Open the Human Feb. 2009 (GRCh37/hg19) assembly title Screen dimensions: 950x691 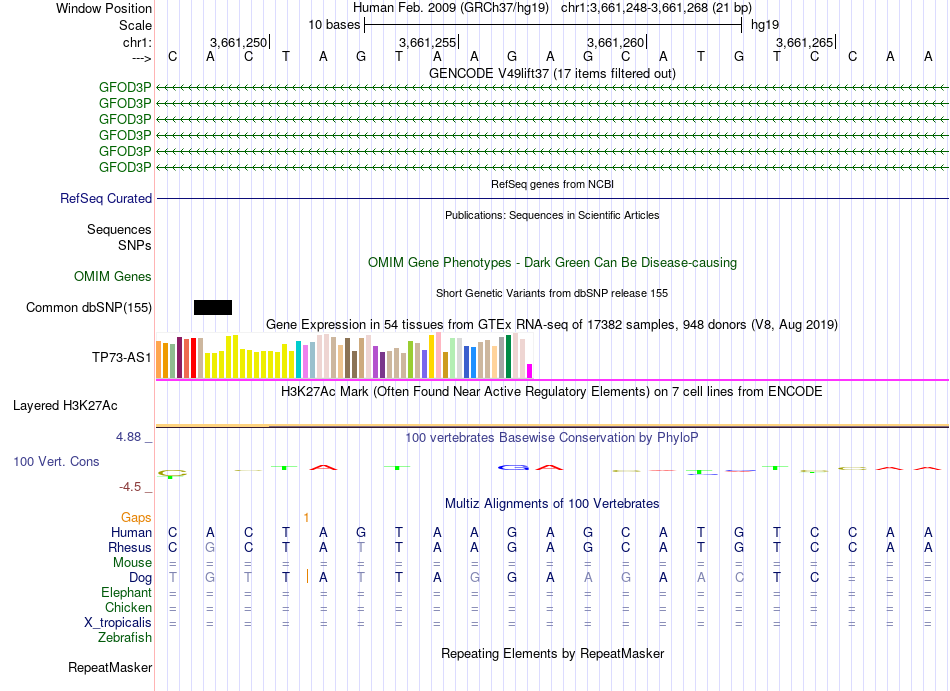[451, 8]
